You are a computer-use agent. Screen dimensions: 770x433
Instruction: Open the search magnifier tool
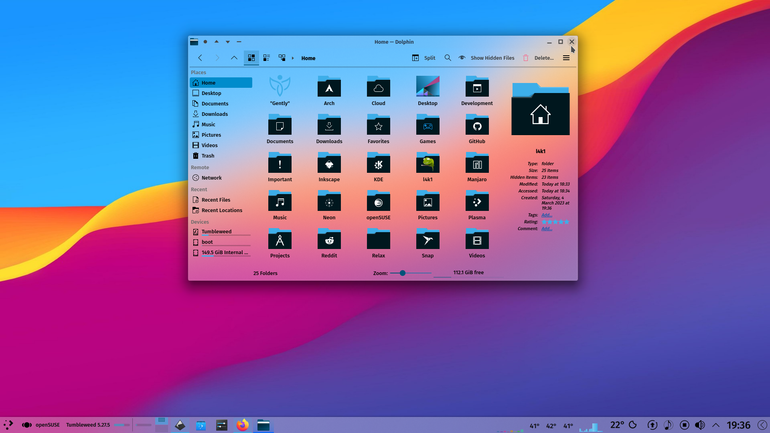point(447,58)
